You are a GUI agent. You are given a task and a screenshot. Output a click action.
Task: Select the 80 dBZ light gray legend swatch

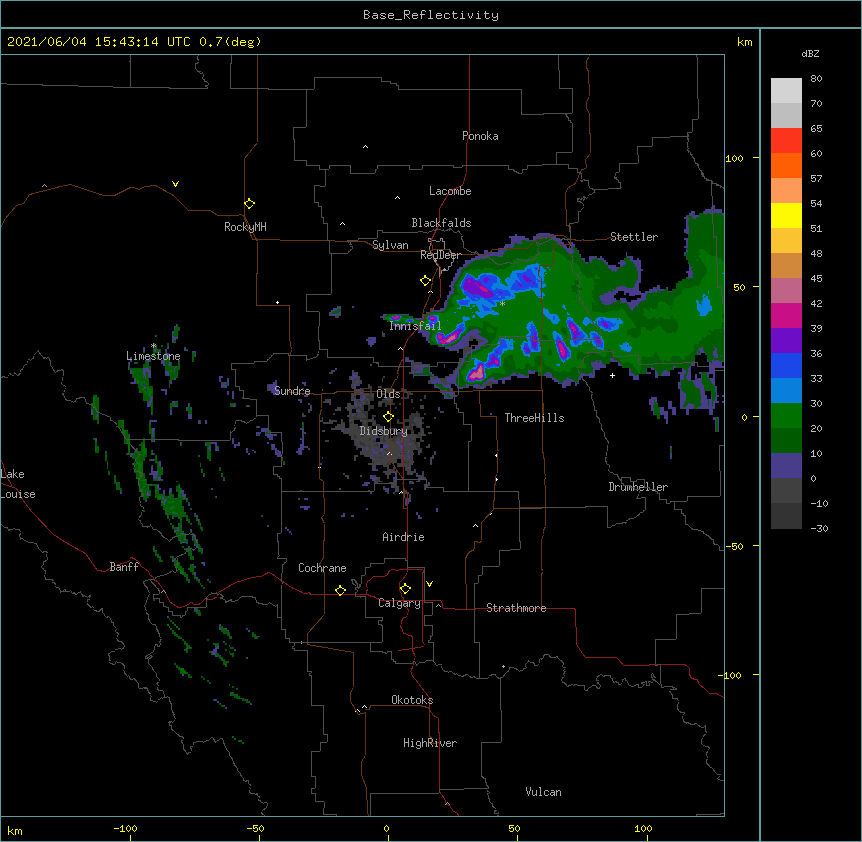point(786,91)
